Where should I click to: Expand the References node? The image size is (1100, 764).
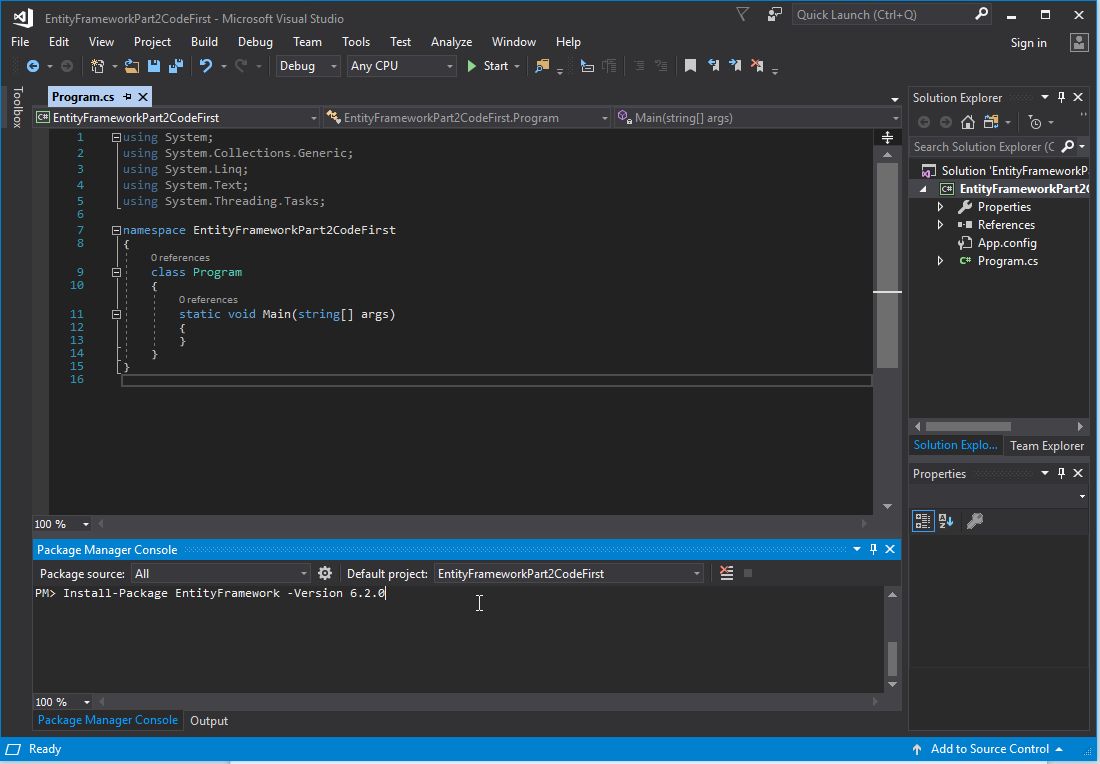pos(940,224)
